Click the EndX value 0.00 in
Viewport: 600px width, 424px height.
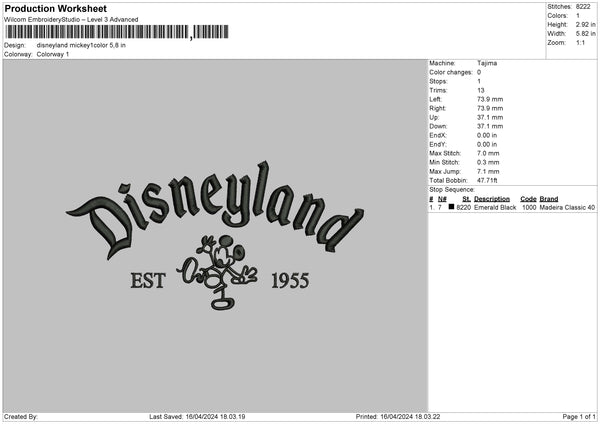[x=487, y=135]
